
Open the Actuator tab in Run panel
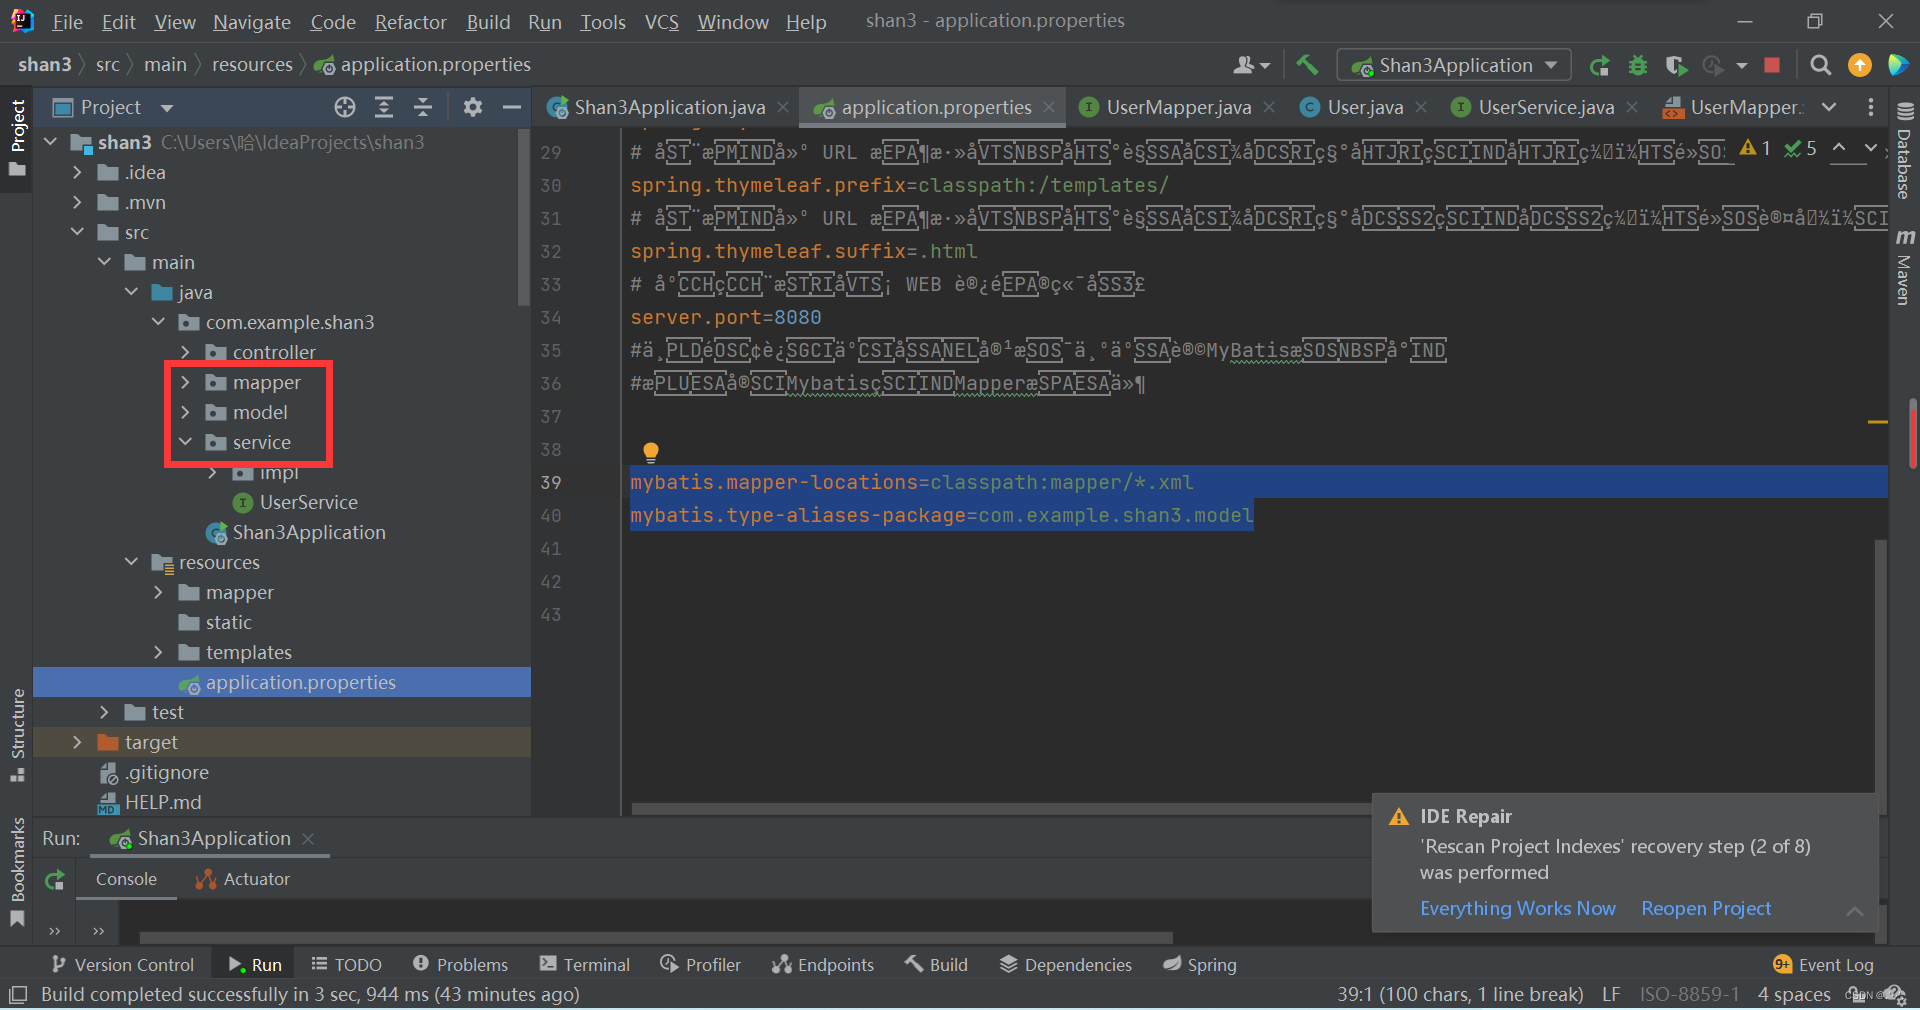click(x=244, y=879)
